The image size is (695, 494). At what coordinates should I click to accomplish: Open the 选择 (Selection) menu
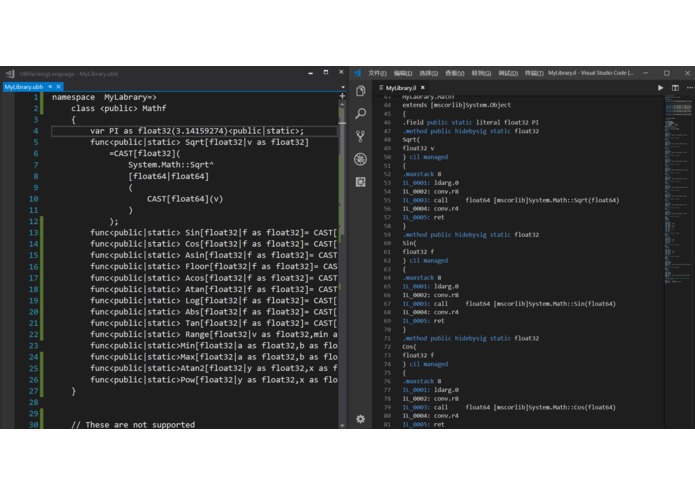(x=429, y=73)
